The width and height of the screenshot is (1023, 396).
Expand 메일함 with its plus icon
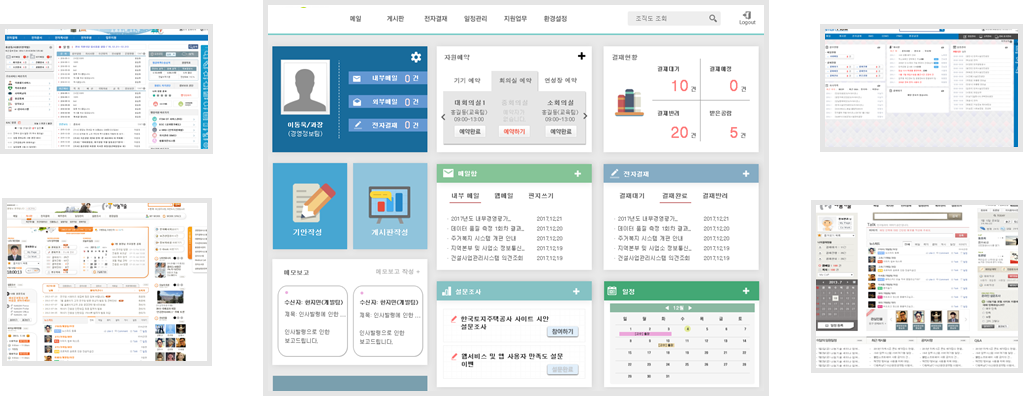click(x=577, y=174)
